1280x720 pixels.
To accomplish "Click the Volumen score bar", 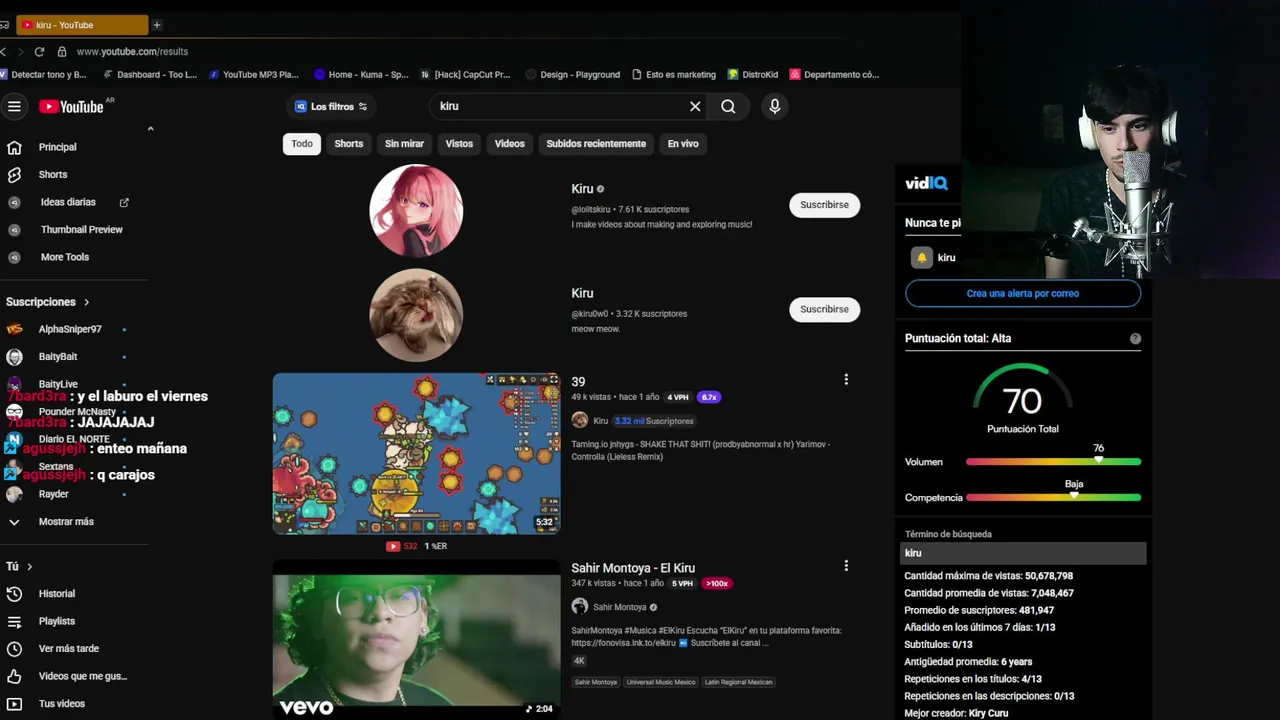I will (x=1053, y=462).
